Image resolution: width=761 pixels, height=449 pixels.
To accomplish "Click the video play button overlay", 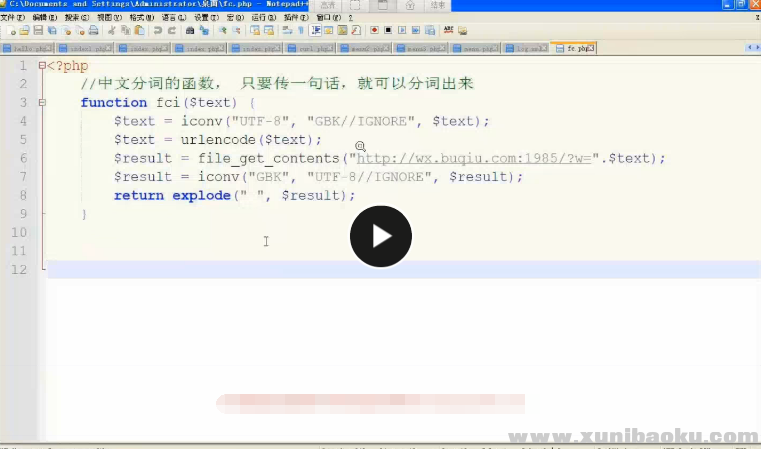I will pyautogui.click(x=380, y=237).
